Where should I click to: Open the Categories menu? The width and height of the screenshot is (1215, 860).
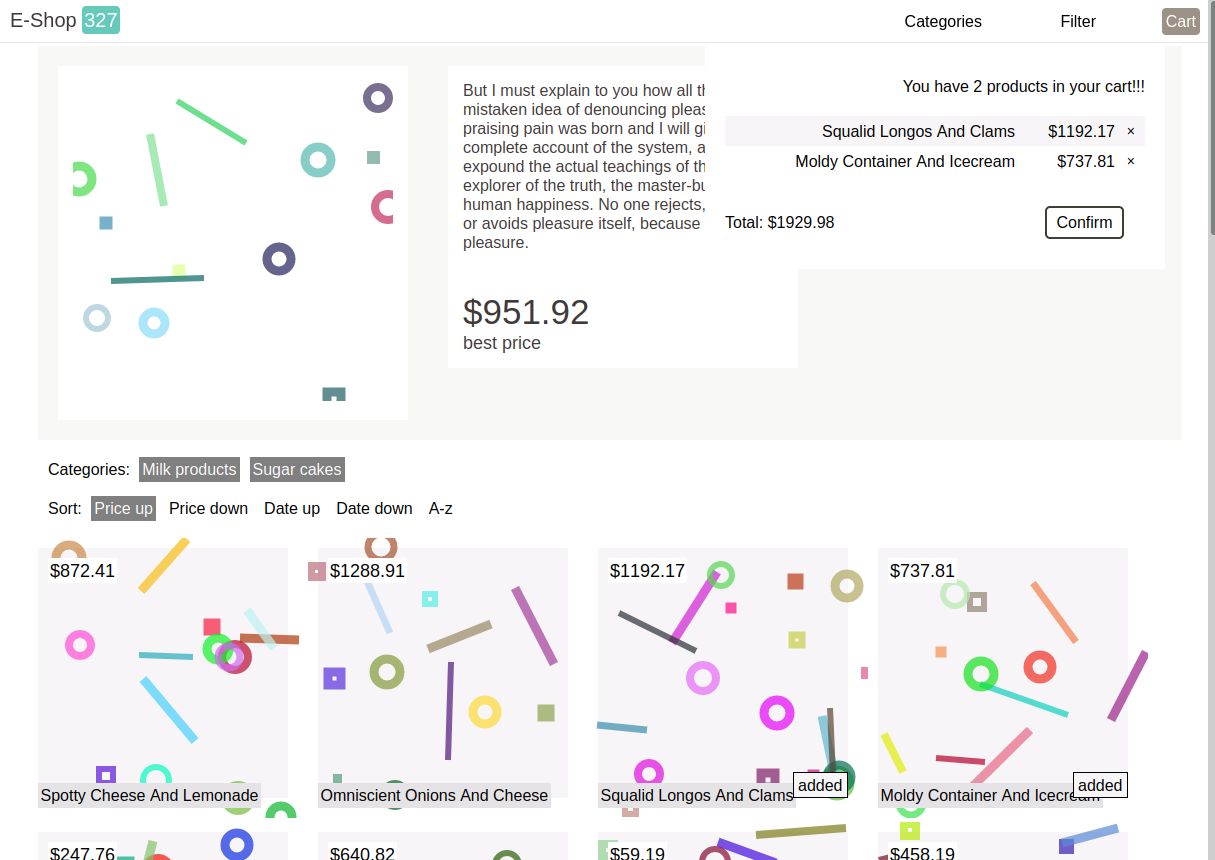click(943, 21)
